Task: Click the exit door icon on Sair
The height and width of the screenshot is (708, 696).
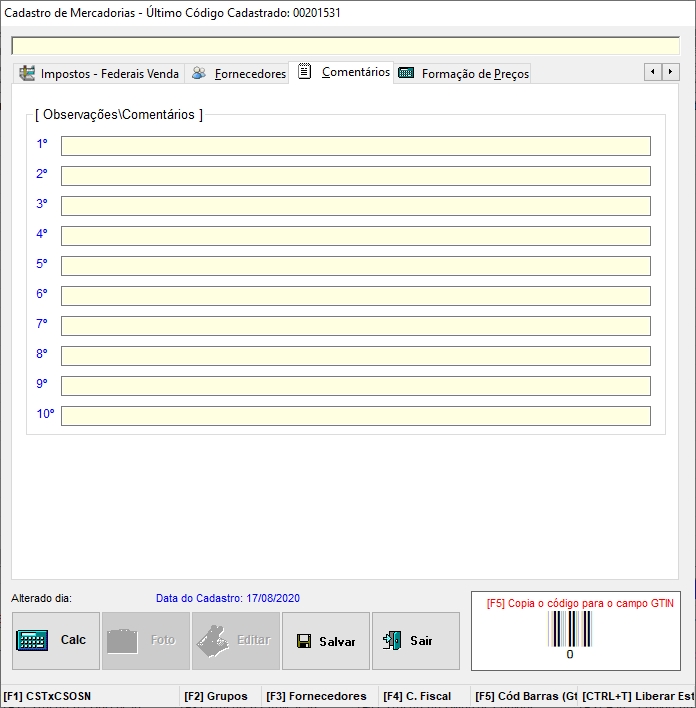Action: coord(392,641)
